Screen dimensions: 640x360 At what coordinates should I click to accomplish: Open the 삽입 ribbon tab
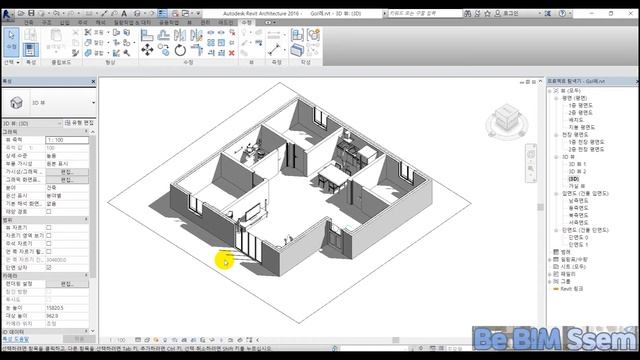point(64,22)
